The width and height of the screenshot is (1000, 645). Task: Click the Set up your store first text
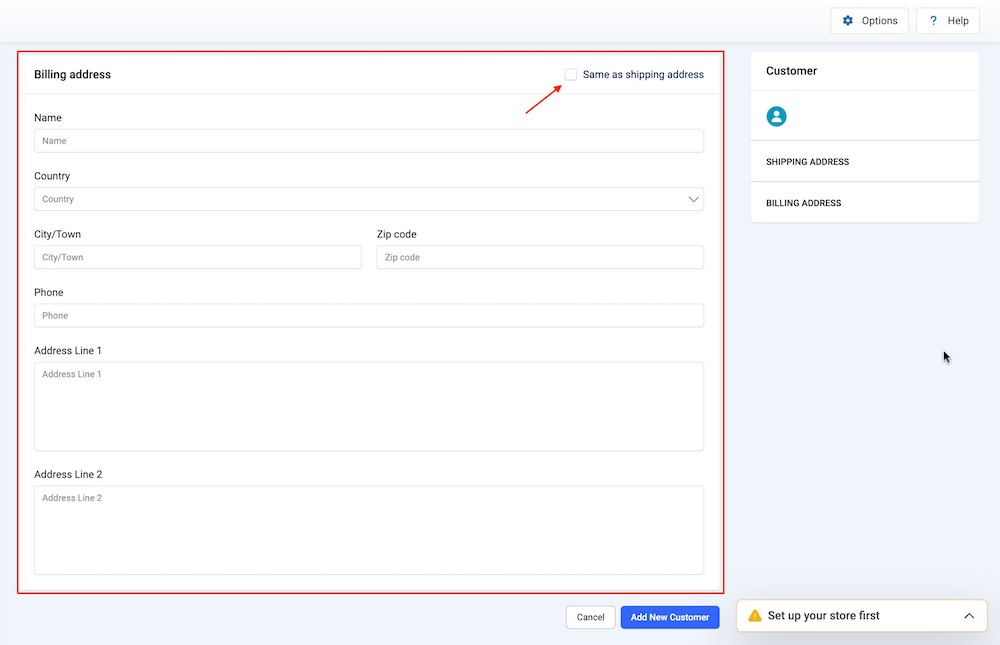[x=823, y=616]
